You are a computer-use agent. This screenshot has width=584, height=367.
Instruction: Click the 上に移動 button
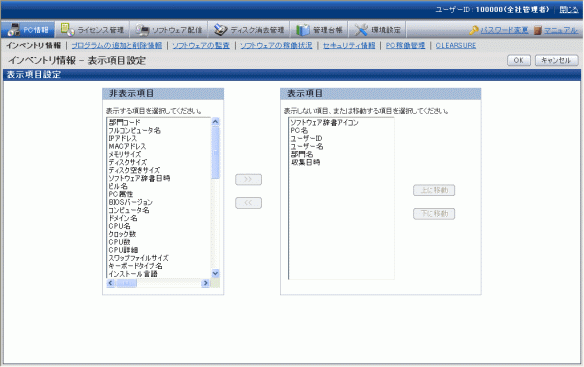click(x=434, y=190)
